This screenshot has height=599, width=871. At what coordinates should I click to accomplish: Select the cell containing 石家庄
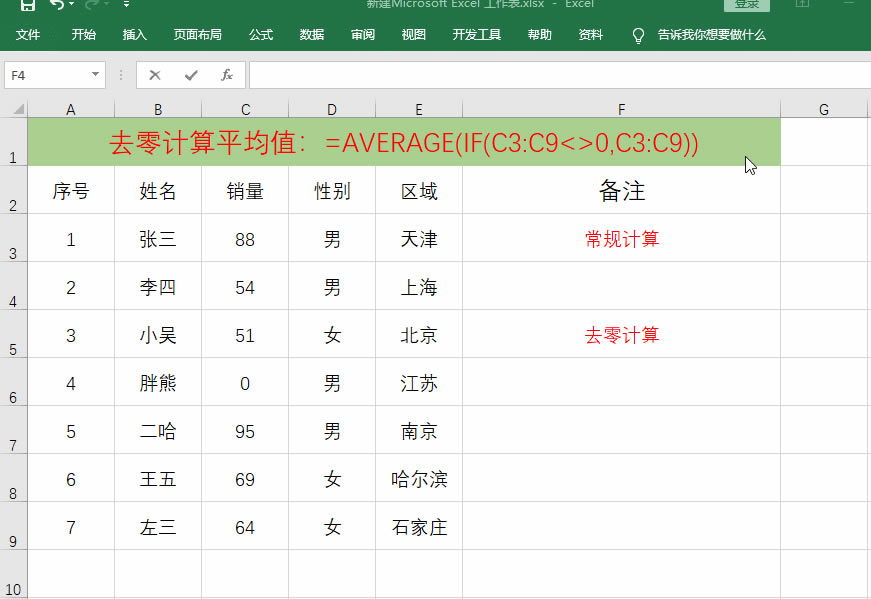[419, 526]
